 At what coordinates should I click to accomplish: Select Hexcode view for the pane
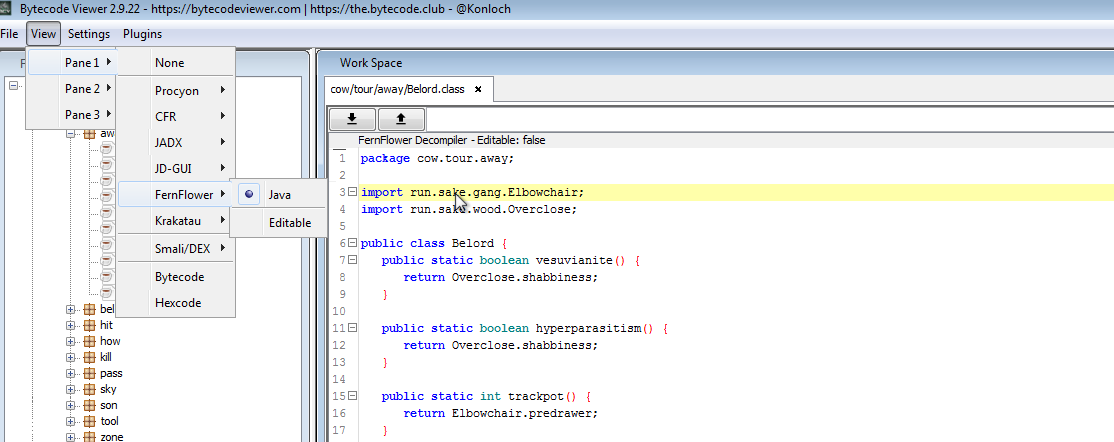point(175,303)
